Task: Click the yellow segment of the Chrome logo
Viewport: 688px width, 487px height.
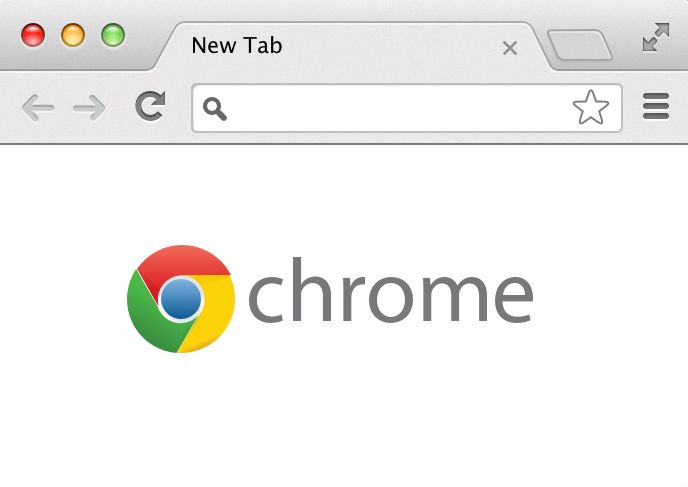Action: pos(215,314)
